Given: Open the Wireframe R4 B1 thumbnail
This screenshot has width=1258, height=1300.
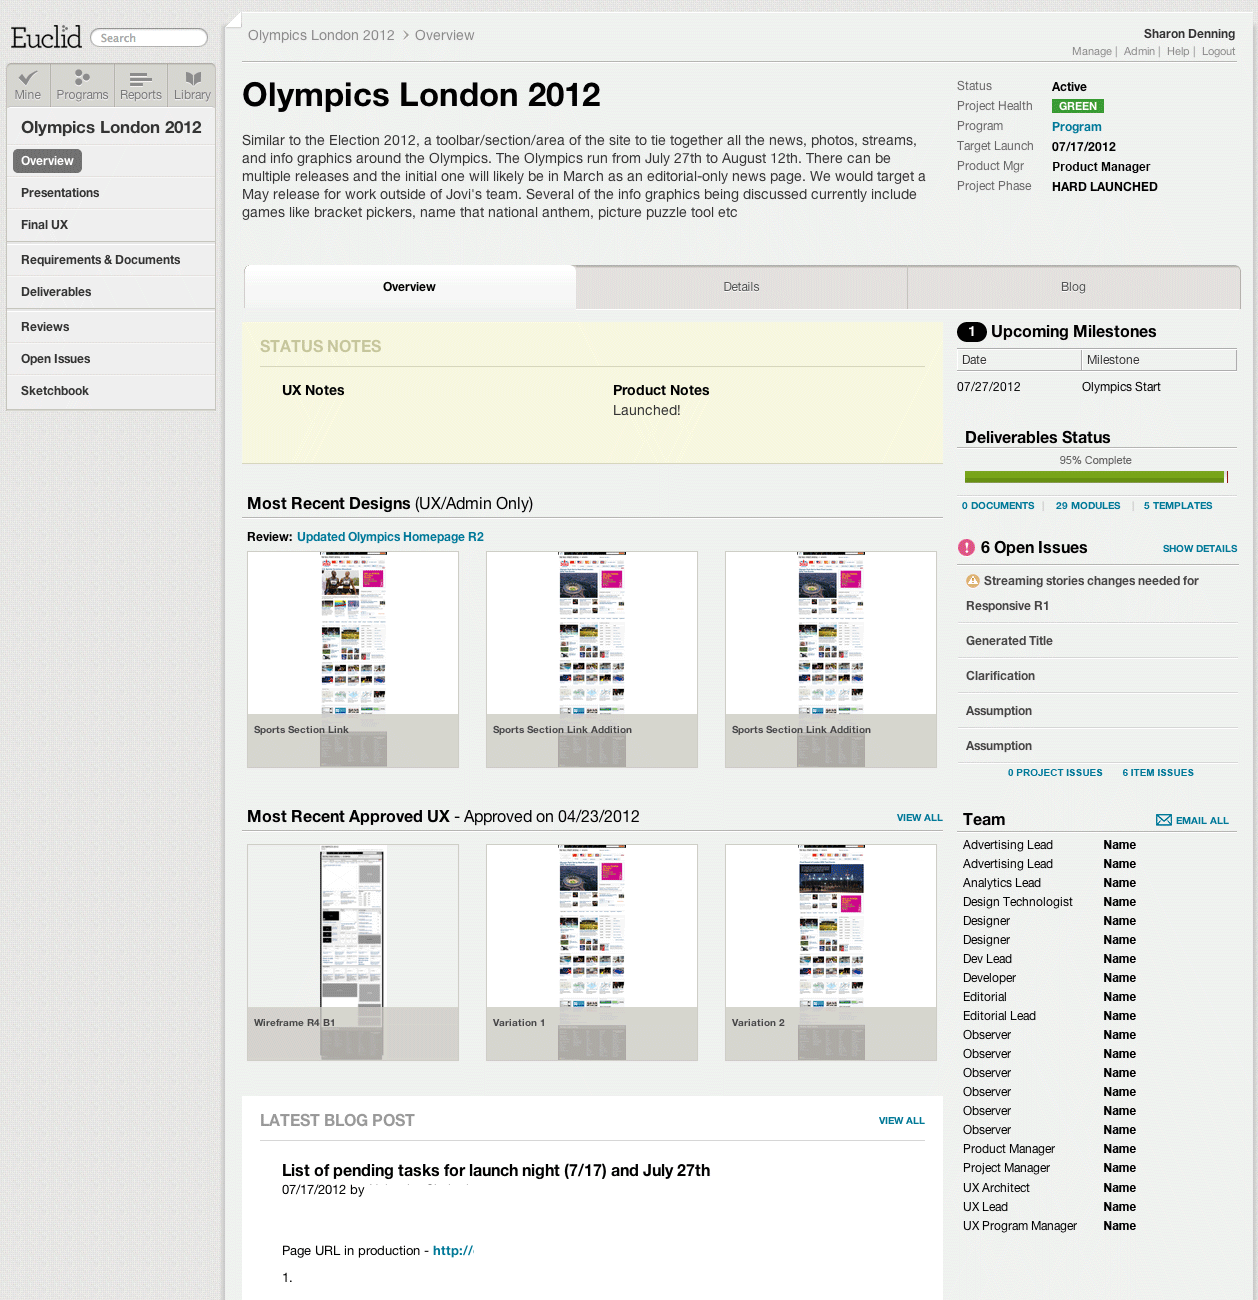Looking at the screenshot, I should click(x=353, y=953).
